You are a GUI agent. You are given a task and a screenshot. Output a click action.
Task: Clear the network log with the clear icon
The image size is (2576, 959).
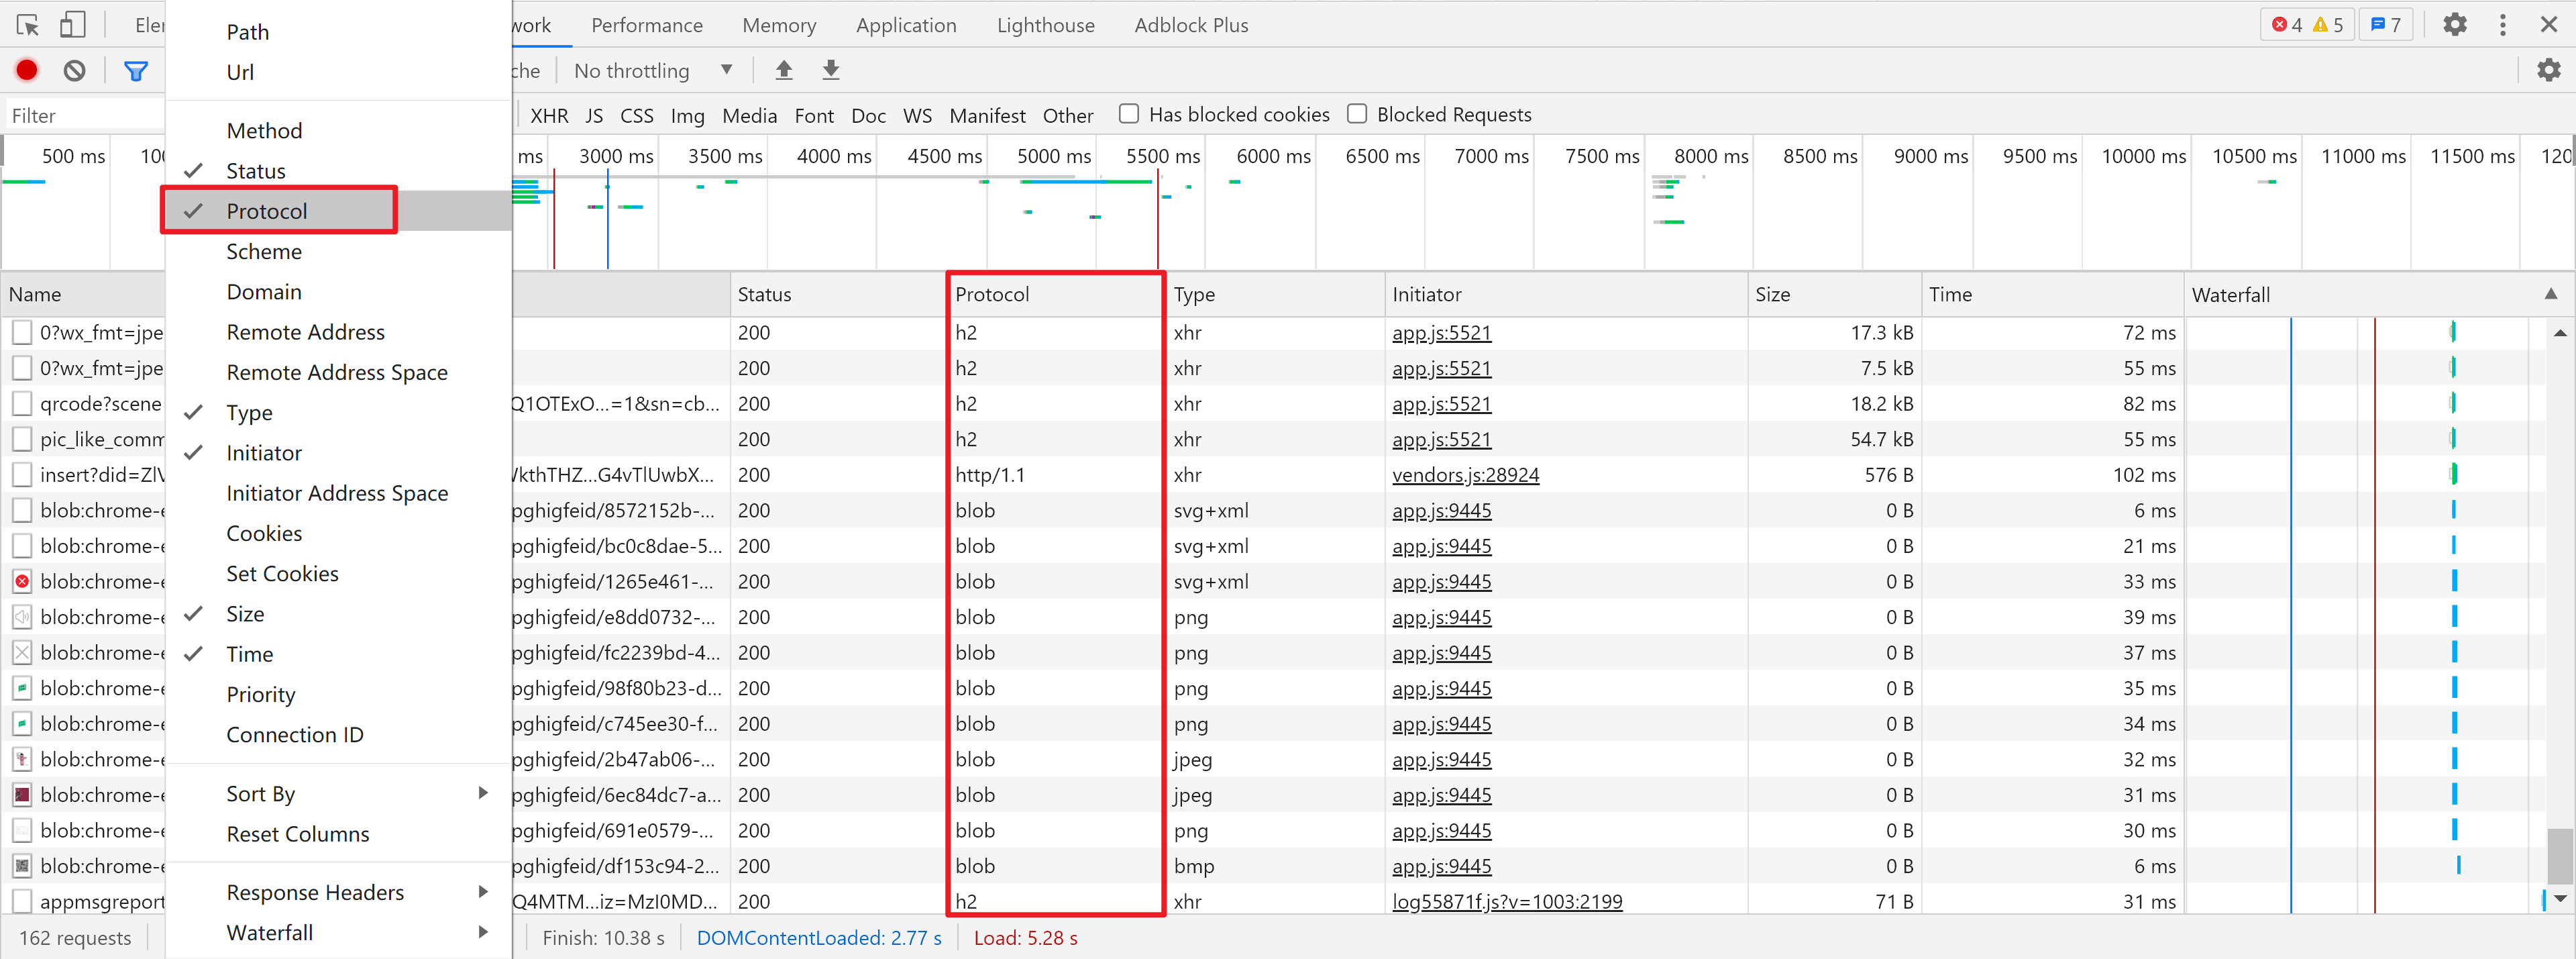[74, 70]
